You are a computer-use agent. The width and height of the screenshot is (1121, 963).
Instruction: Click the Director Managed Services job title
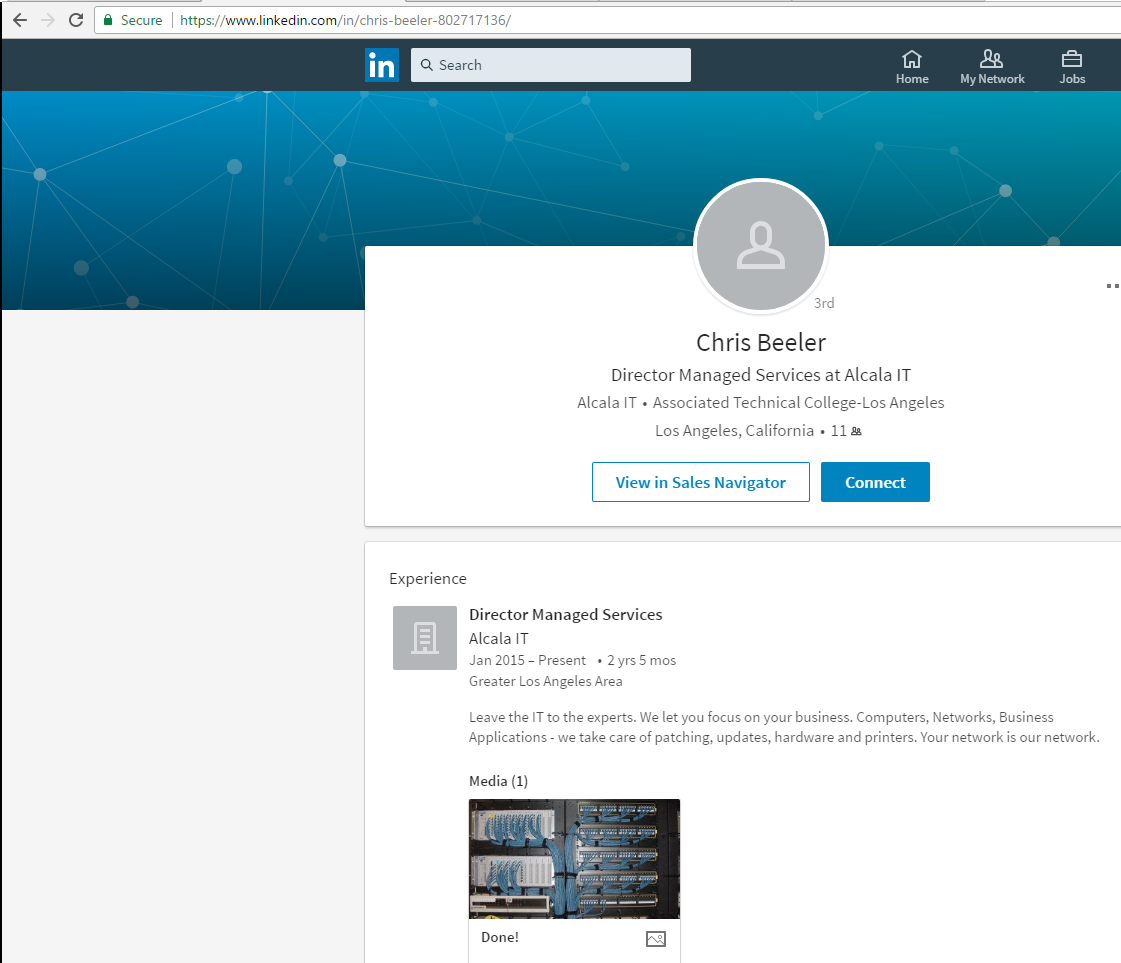click(x=566, y=615)
